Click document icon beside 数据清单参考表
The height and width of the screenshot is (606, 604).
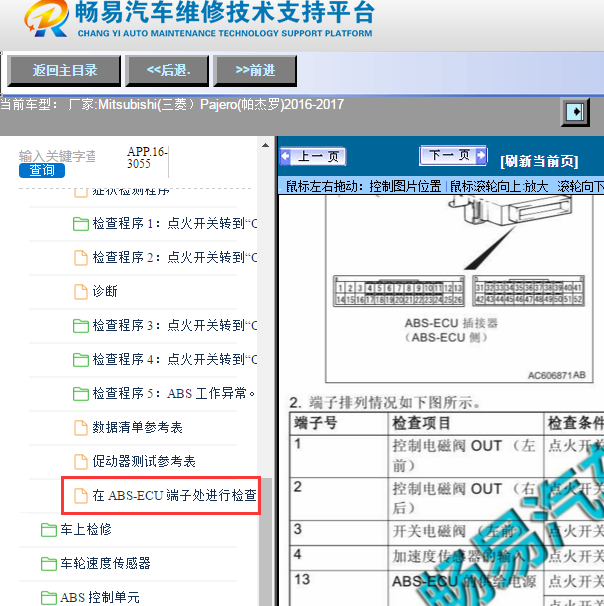pos(81,427)
